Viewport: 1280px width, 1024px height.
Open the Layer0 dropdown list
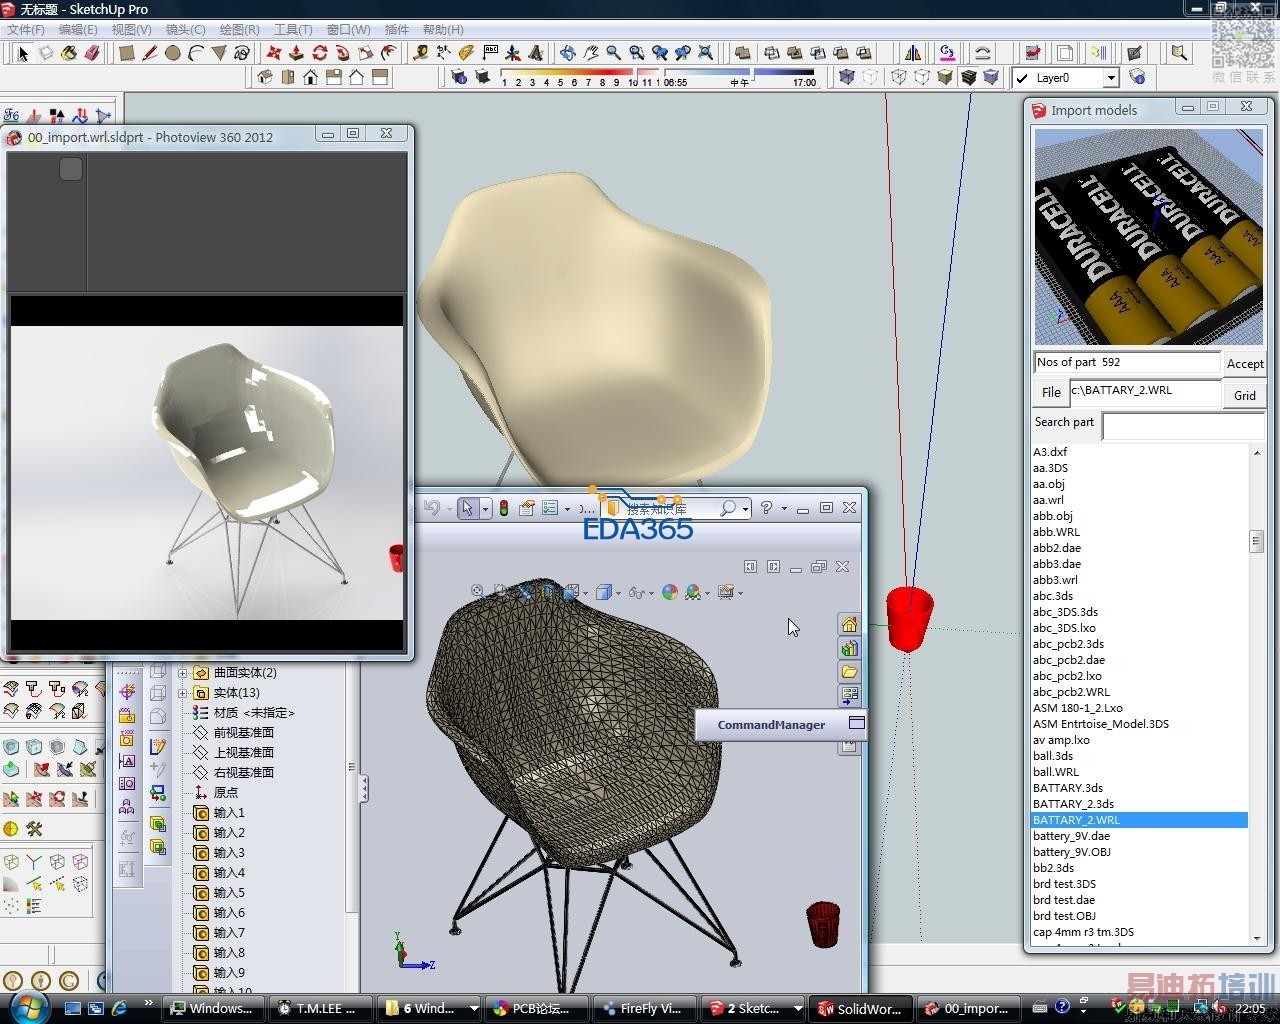(x=1110, y=78)
